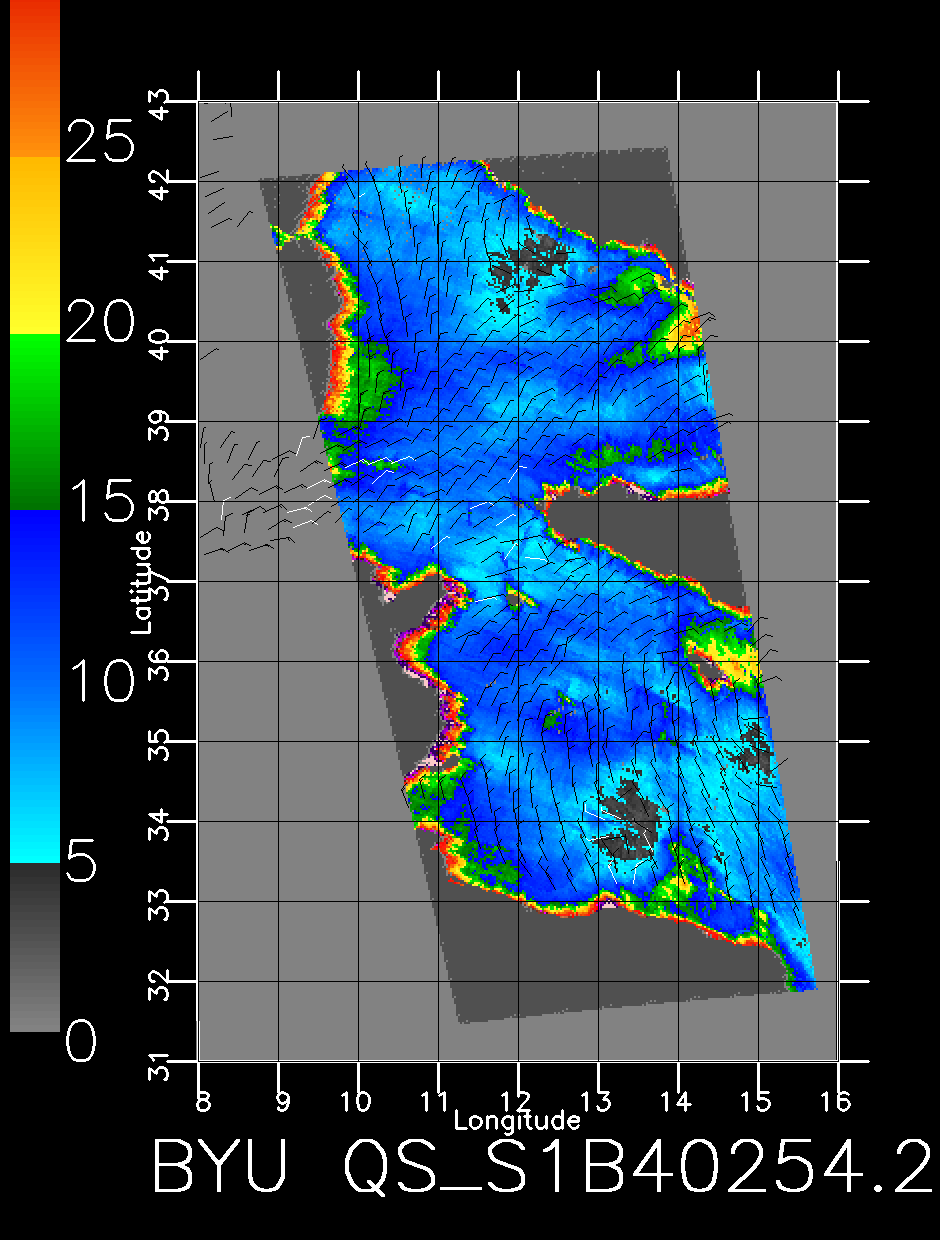This screenshot has height=1240, width=940.
Task: Click latitude tick label 33
Action: click(x=160, y=905)
